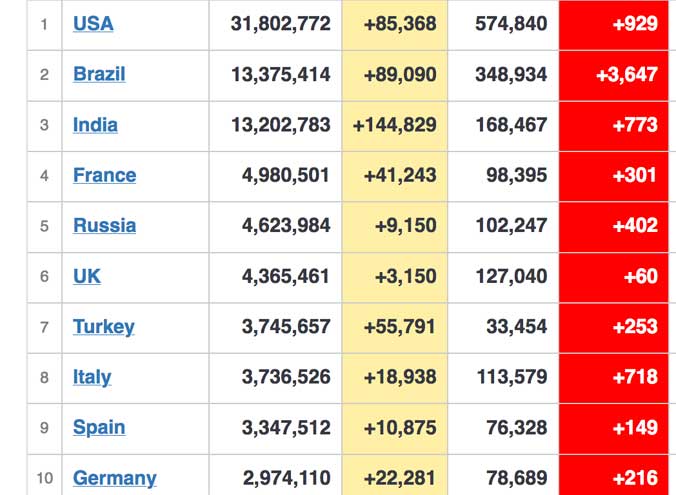Select Spain total deaths 76,328 cell
Viewport: 676px width, 495px height.
[504, 429]
